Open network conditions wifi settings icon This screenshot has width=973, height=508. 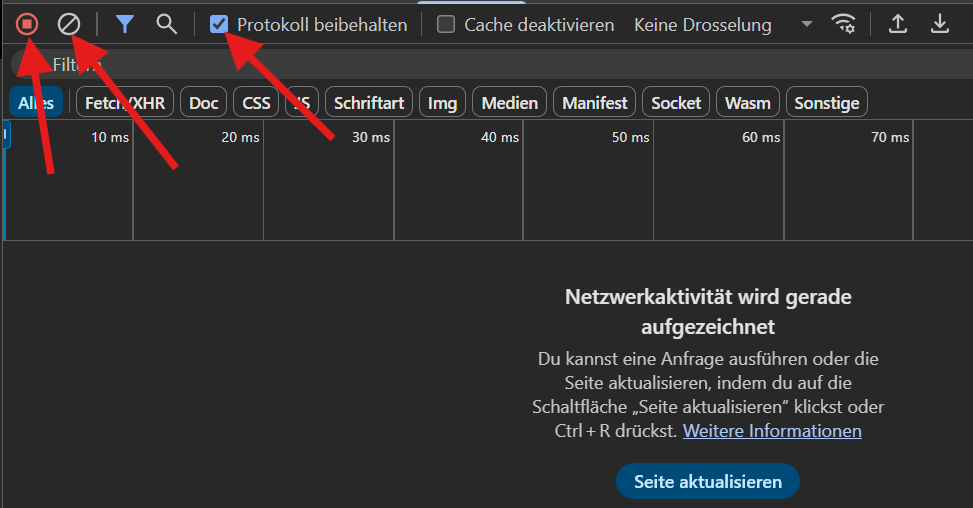843,24
